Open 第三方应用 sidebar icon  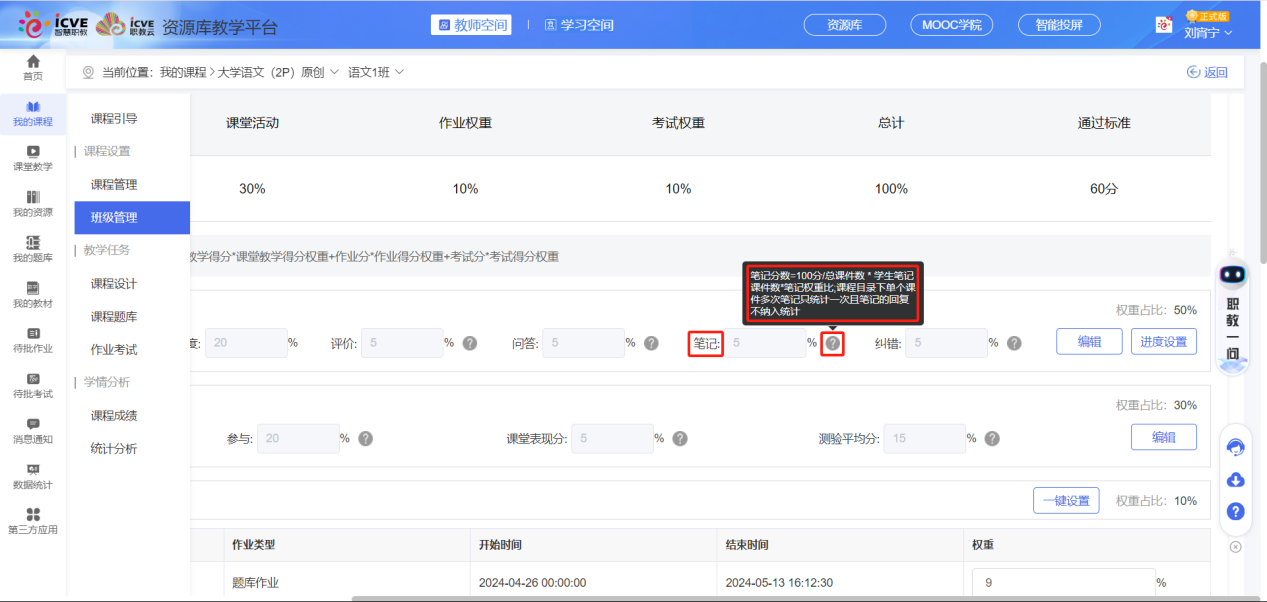pos(33,520)
